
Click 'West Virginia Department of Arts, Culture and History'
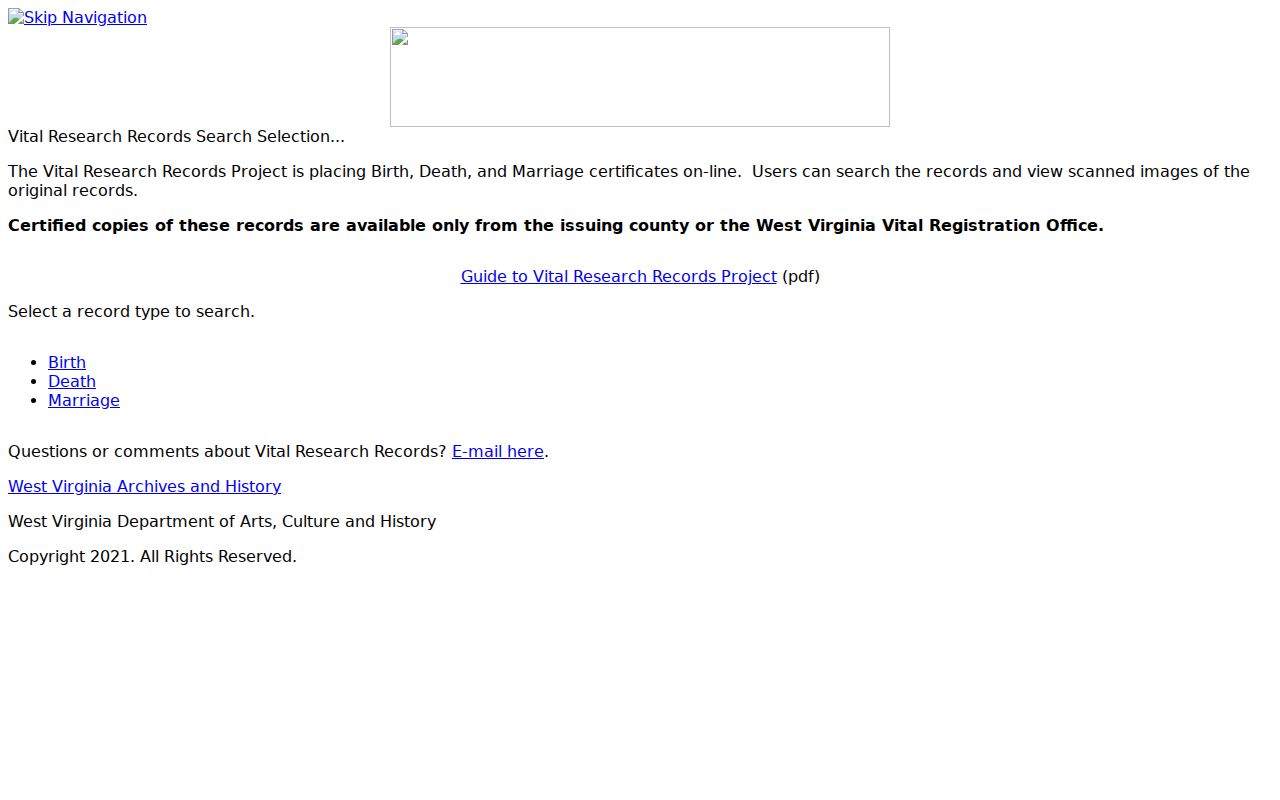point(222,521)
